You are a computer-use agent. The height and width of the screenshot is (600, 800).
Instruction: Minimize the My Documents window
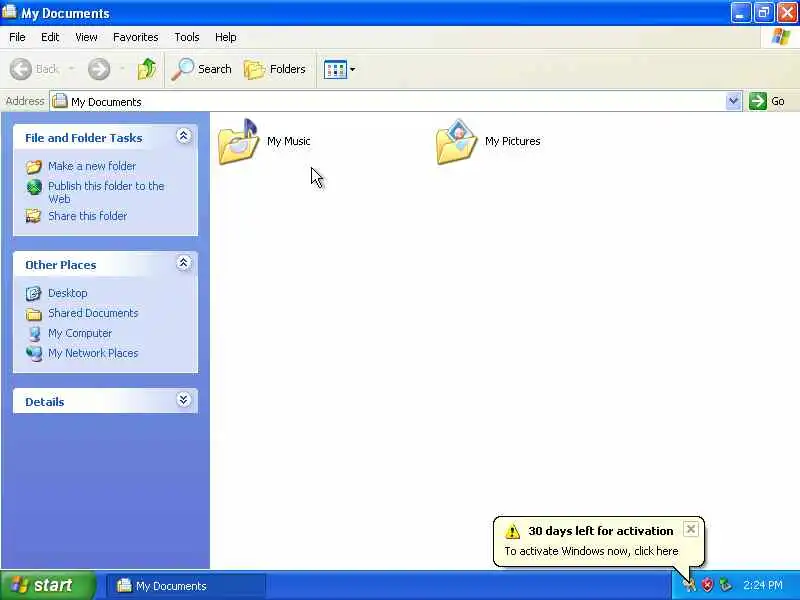tap(740, 13)
